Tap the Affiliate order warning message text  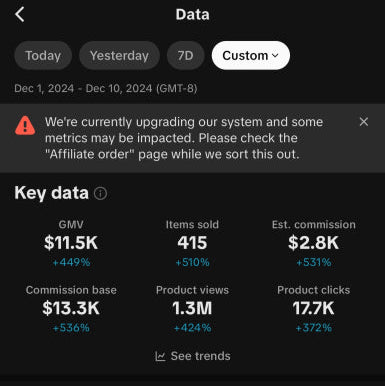[184, 138]
